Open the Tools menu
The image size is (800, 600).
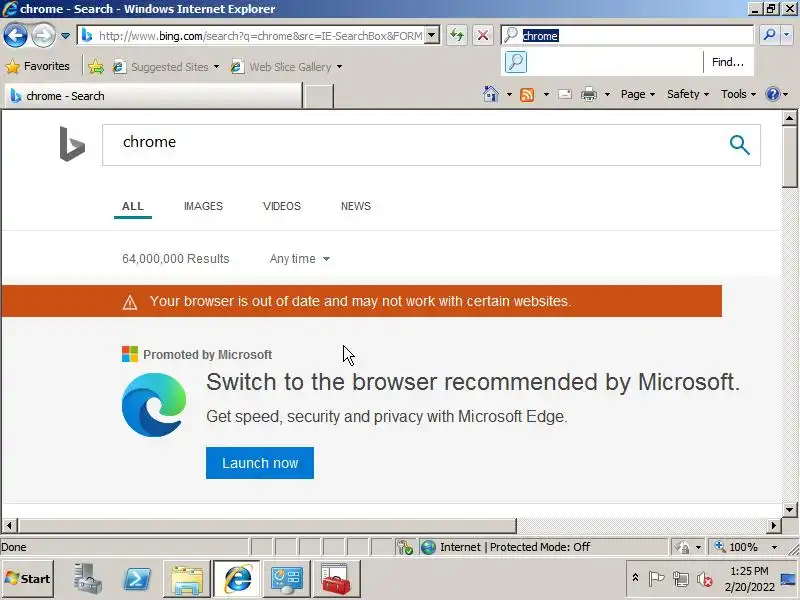click(738, 94)
